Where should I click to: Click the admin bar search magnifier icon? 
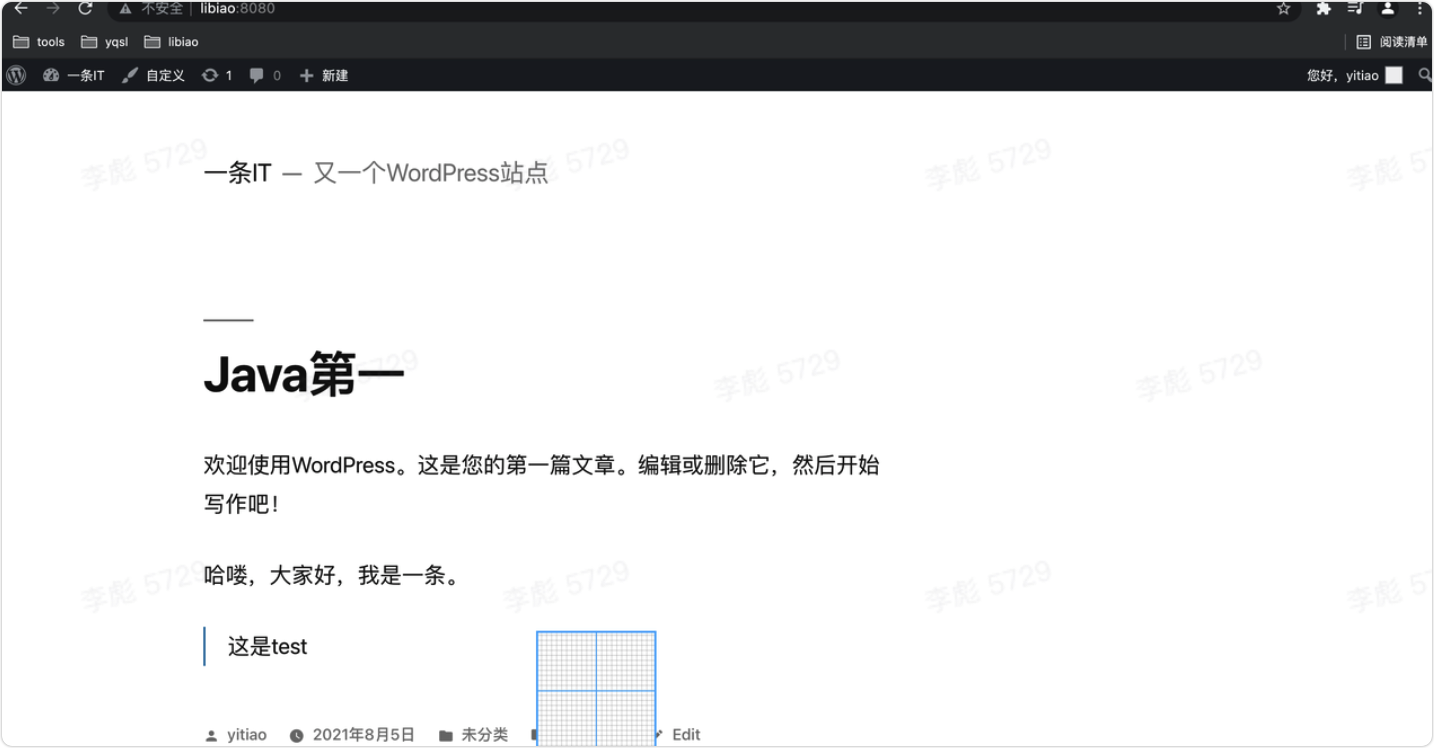click(1424, 75)
